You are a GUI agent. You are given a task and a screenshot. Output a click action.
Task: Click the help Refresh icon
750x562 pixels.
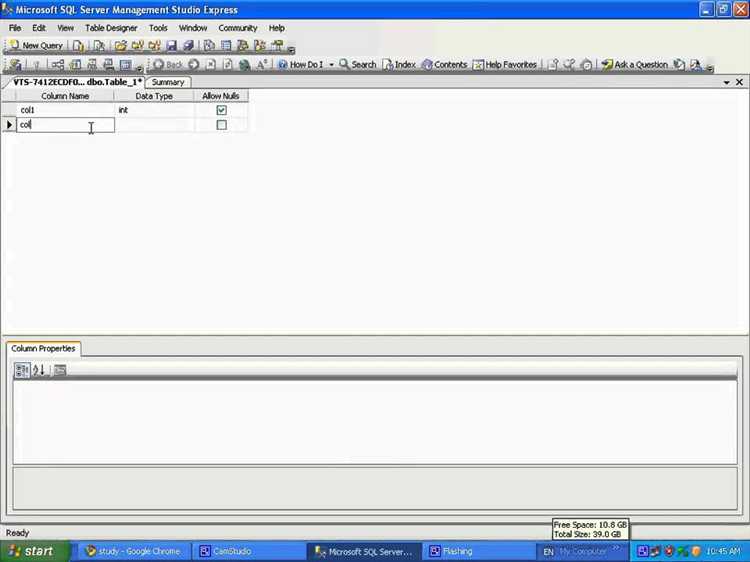click(x=228, y=65)
